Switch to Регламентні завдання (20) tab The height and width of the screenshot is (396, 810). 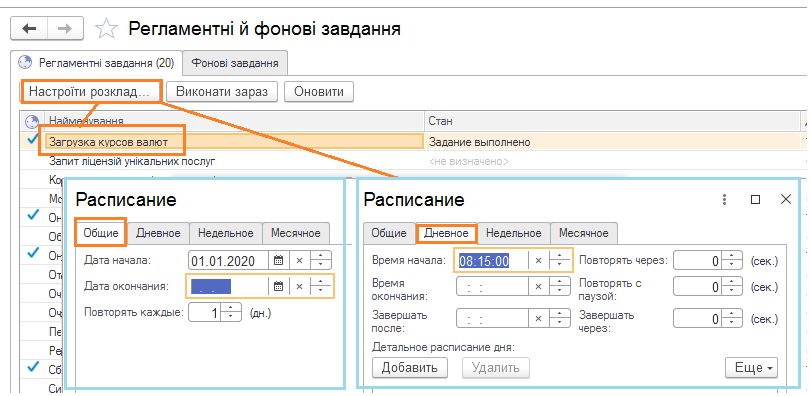97,63
